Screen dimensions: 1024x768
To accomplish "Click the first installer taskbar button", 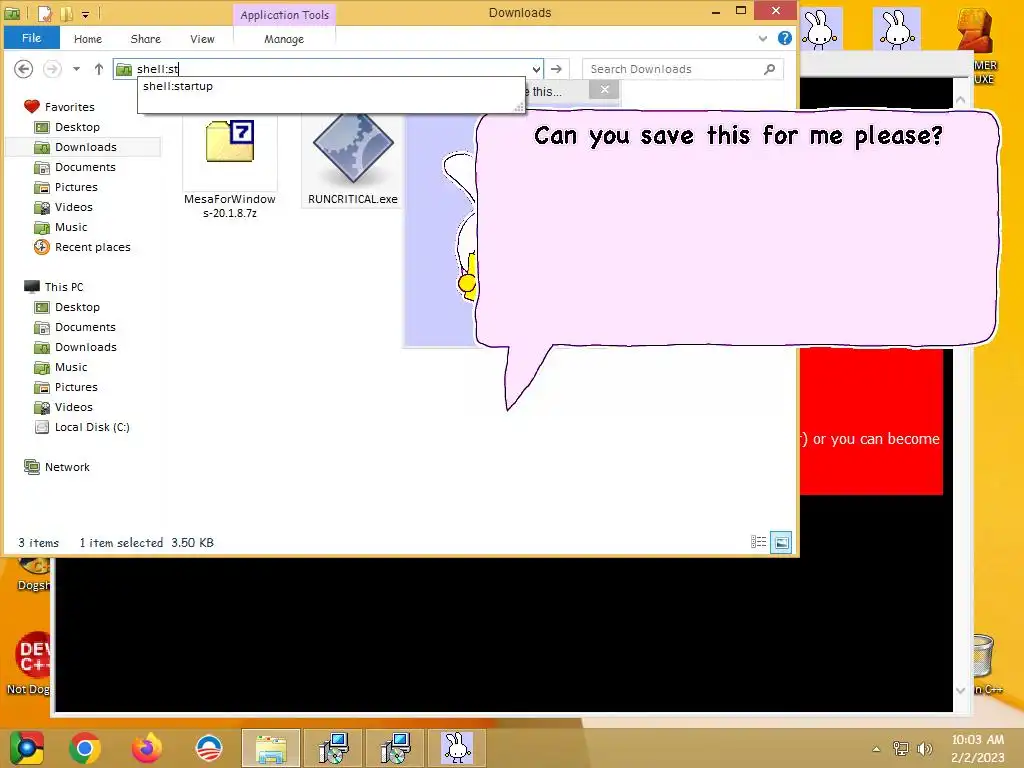I will [333, 748].
